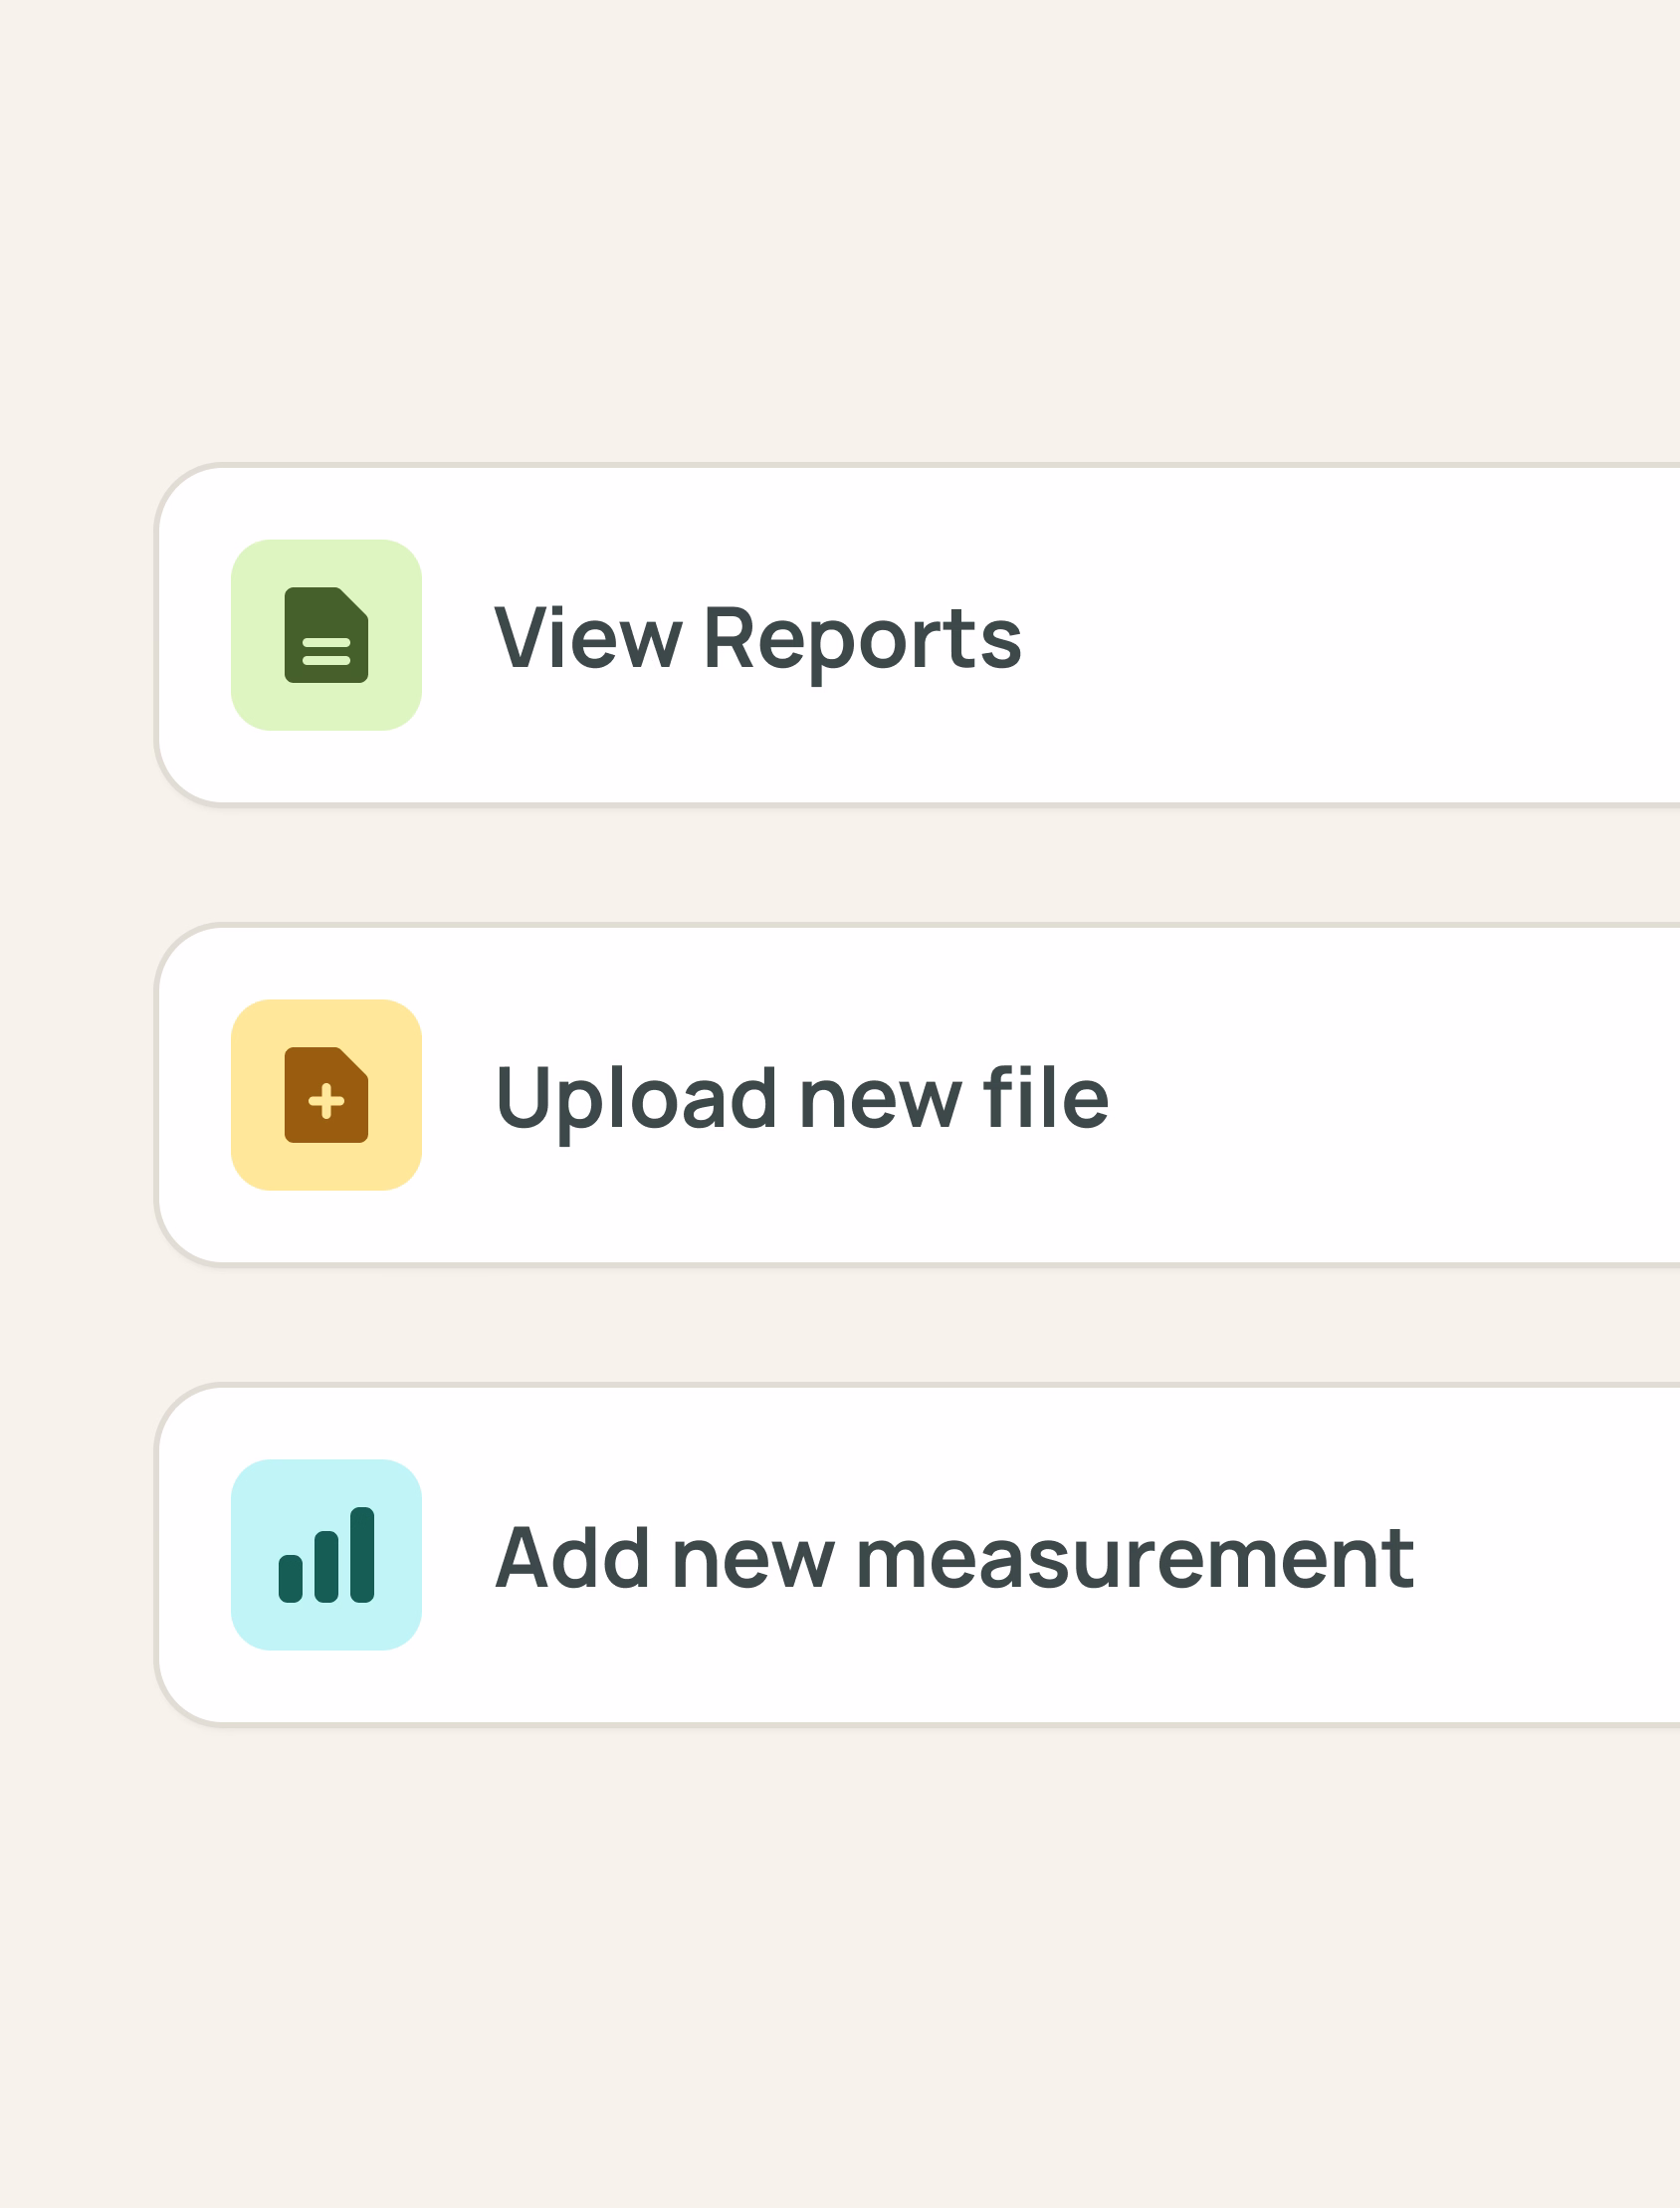Click the View Reports text label

tap(758, 635)
